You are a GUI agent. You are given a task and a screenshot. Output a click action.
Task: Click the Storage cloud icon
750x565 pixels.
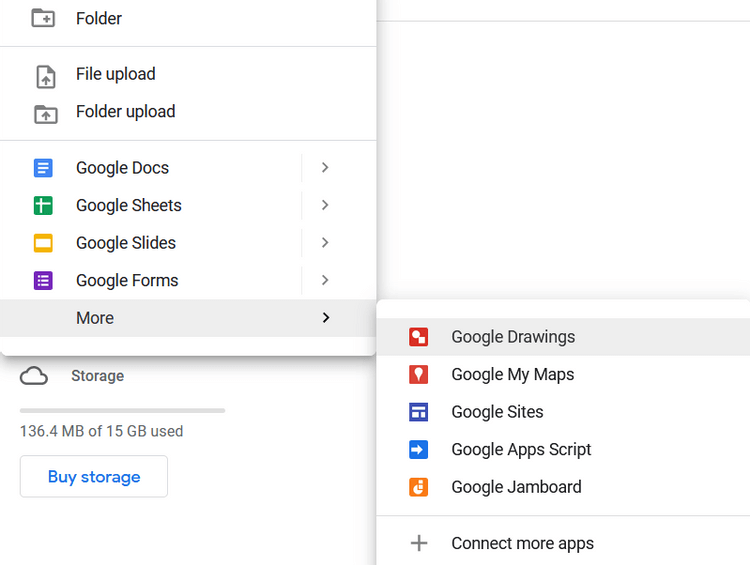click(33, 376)
